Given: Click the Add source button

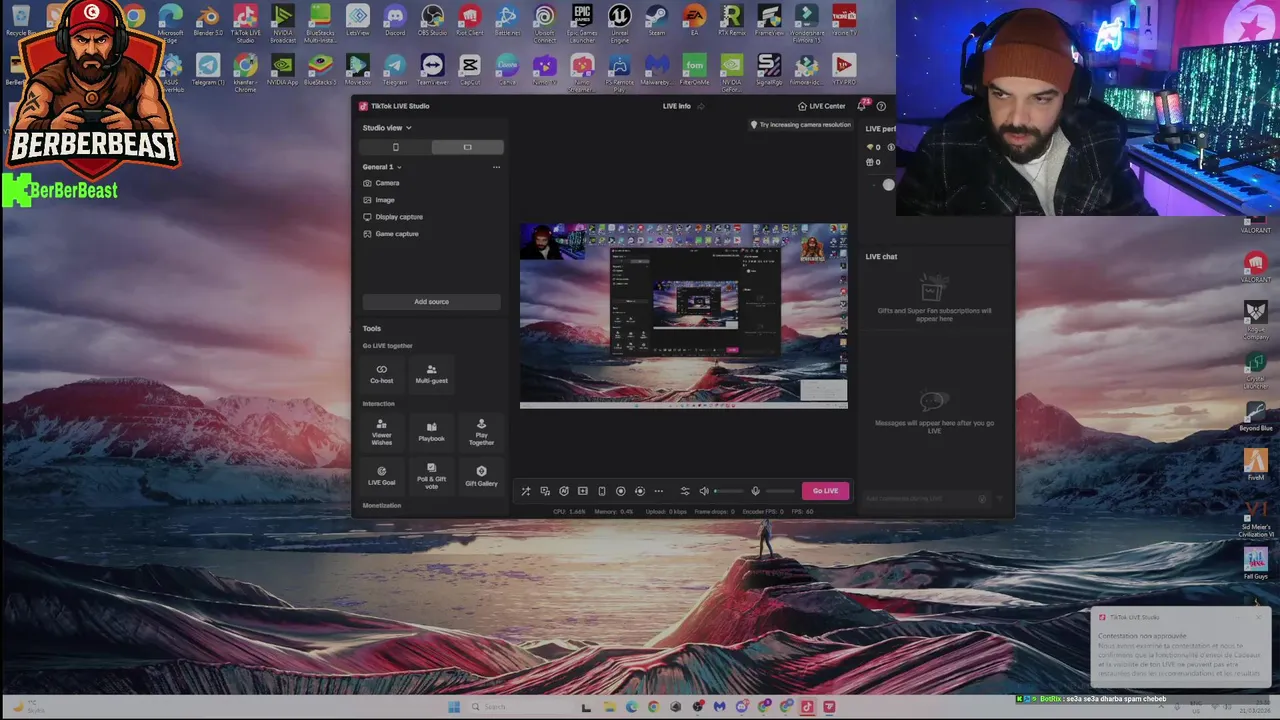Looking at the screenshot, I should pos(432,302).
